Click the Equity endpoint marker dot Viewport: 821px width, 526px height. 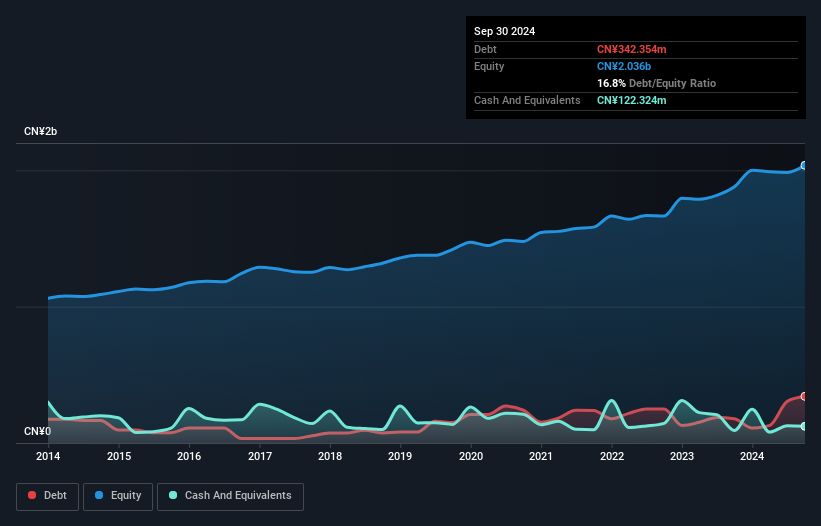804,165
